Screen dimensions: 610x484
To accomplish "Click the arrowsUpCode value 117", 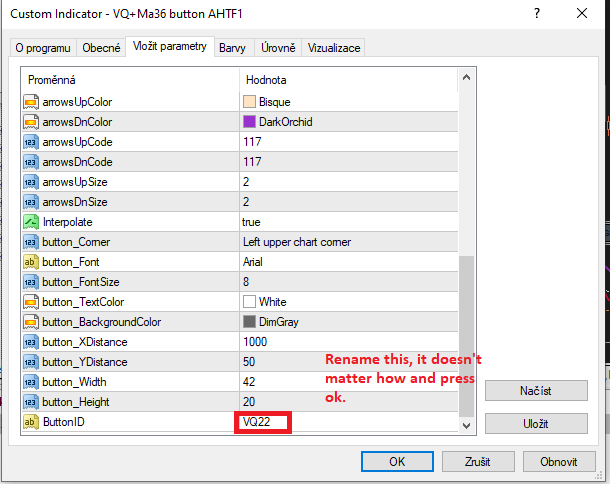I will (x=252, y=142).
